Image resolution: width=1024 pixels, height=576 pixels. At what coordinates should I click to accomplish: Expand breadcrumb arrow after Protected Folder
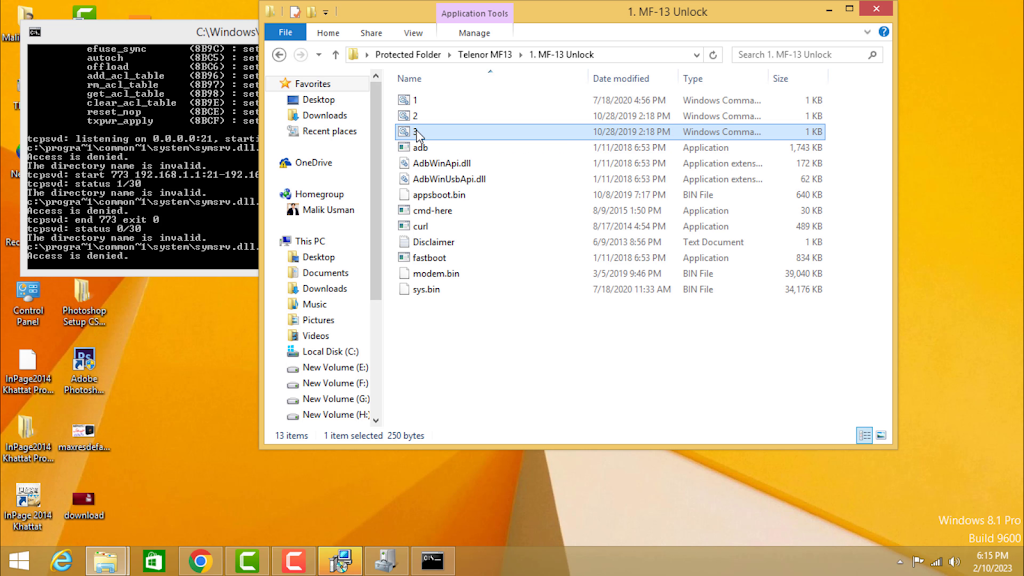[449, 55]
